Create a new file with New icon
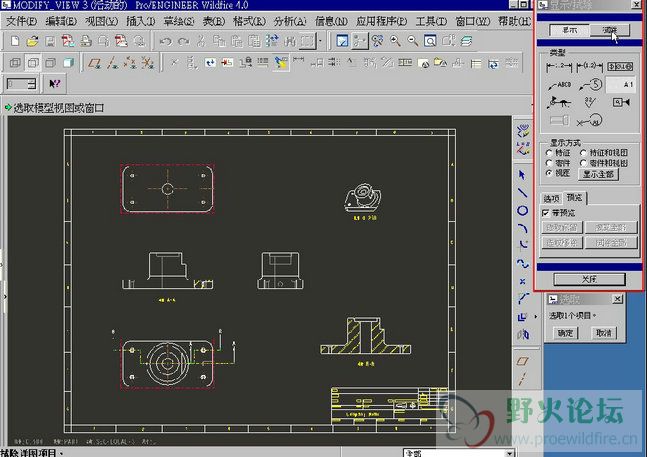The height and width of the screenshot is (457, 647). (x=15, y=41)
